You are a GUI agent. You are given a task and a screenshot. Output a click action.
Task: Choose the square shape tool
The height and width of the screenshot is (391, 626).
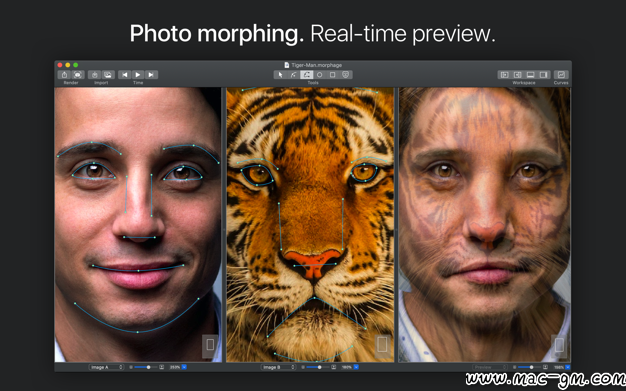point(333,75)
